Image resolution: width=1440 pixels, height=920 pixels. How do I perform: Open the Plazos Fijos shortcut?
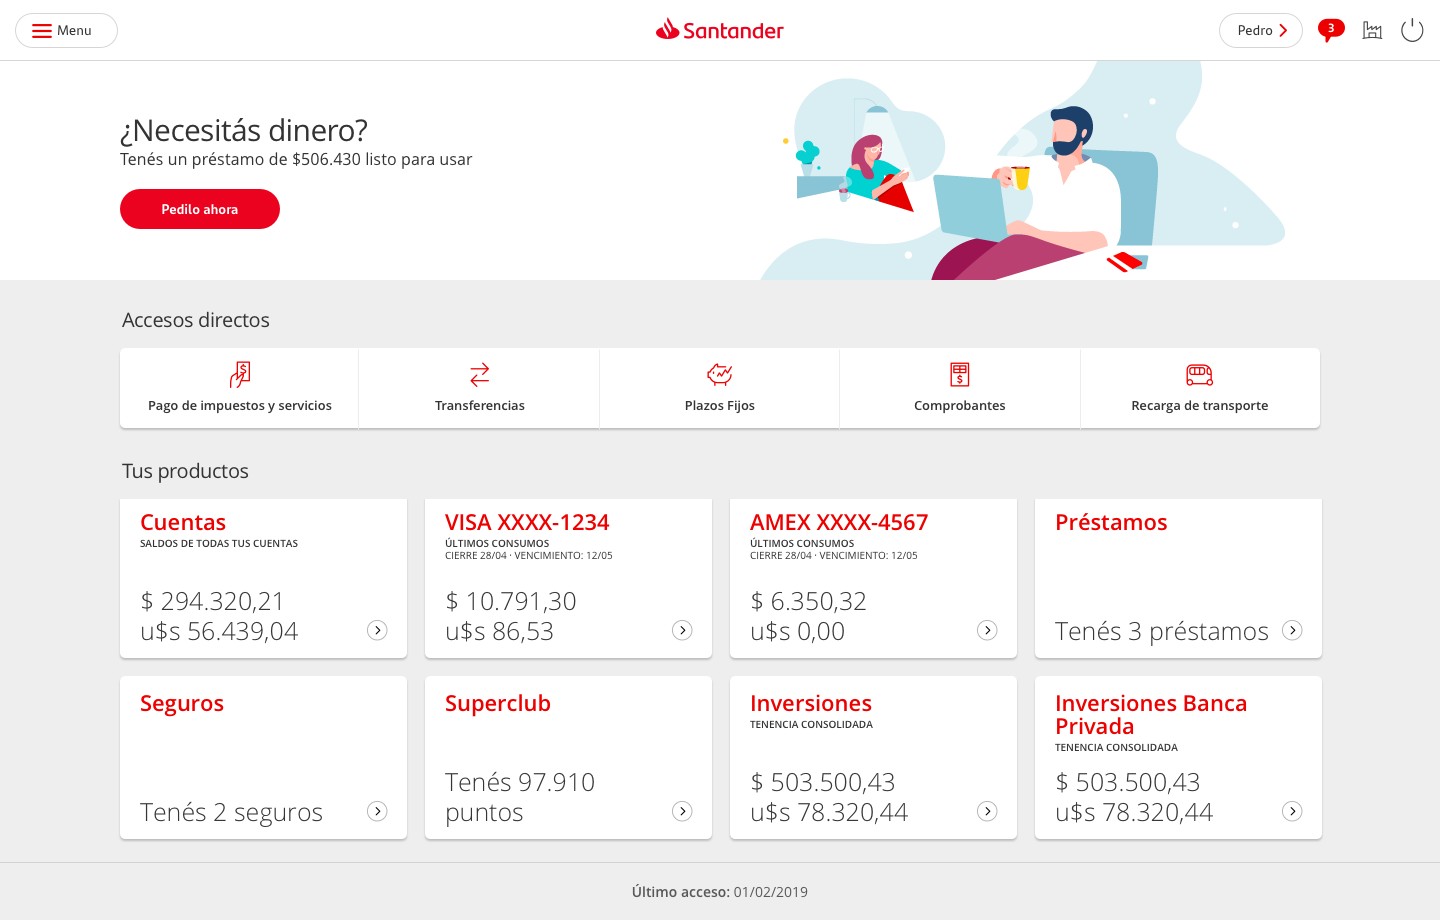(720, 388)
